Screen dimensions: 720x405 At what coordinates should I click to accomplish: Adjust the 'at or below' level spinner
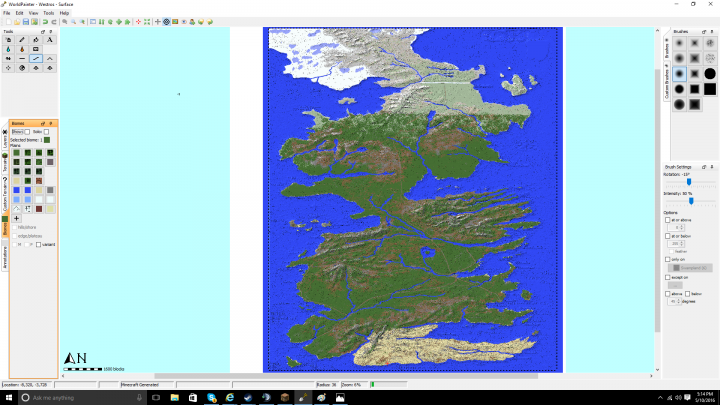[675, 243]
